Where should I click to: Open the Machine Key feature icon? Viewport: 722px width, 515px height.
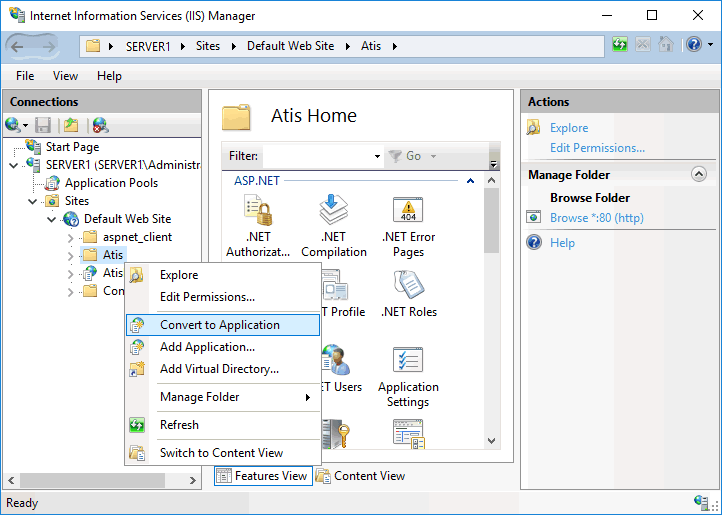336,433
